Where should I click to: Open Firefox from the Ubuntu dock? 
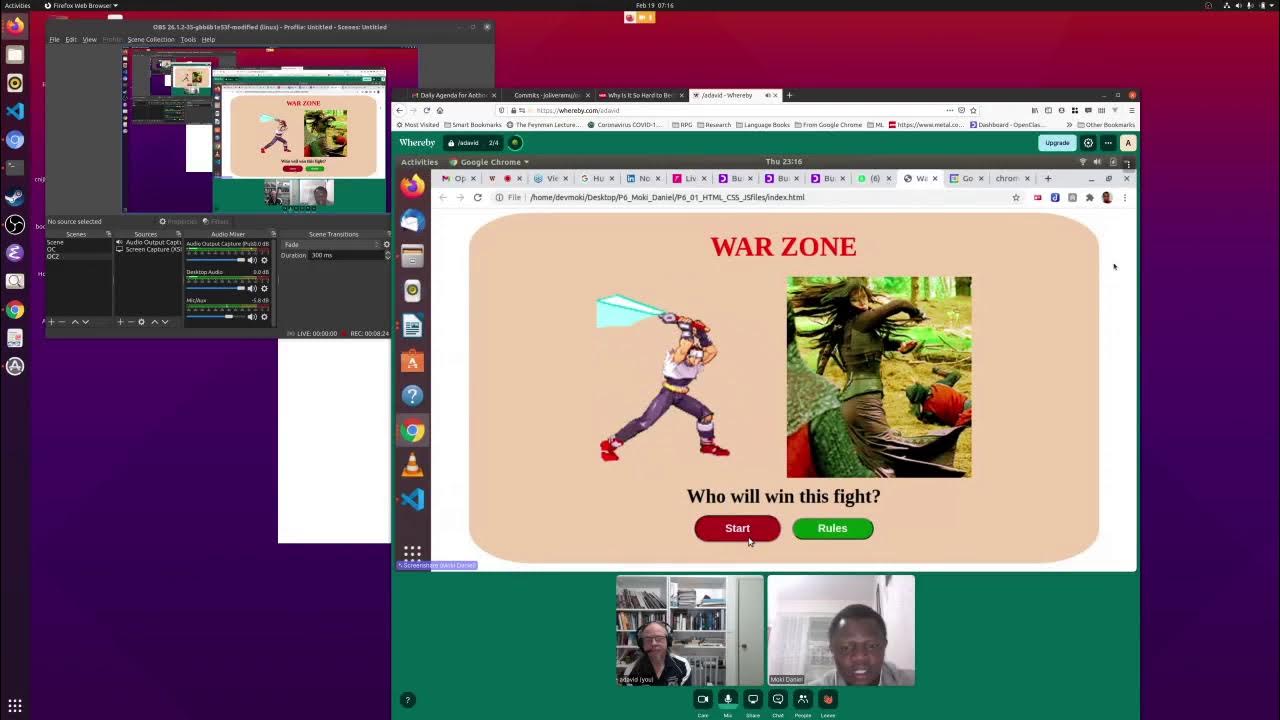click(x=15, y=26)
